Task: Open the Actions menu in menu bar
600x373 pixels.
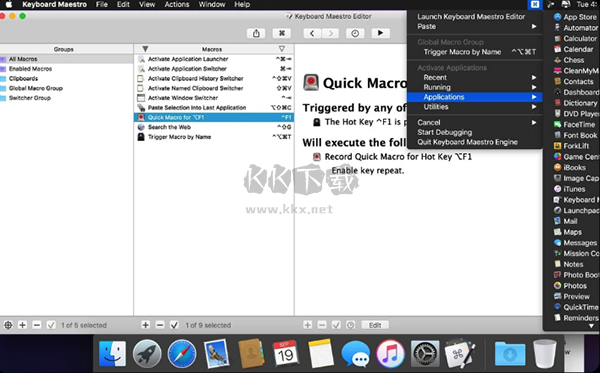Action: (x=177, y=5)
